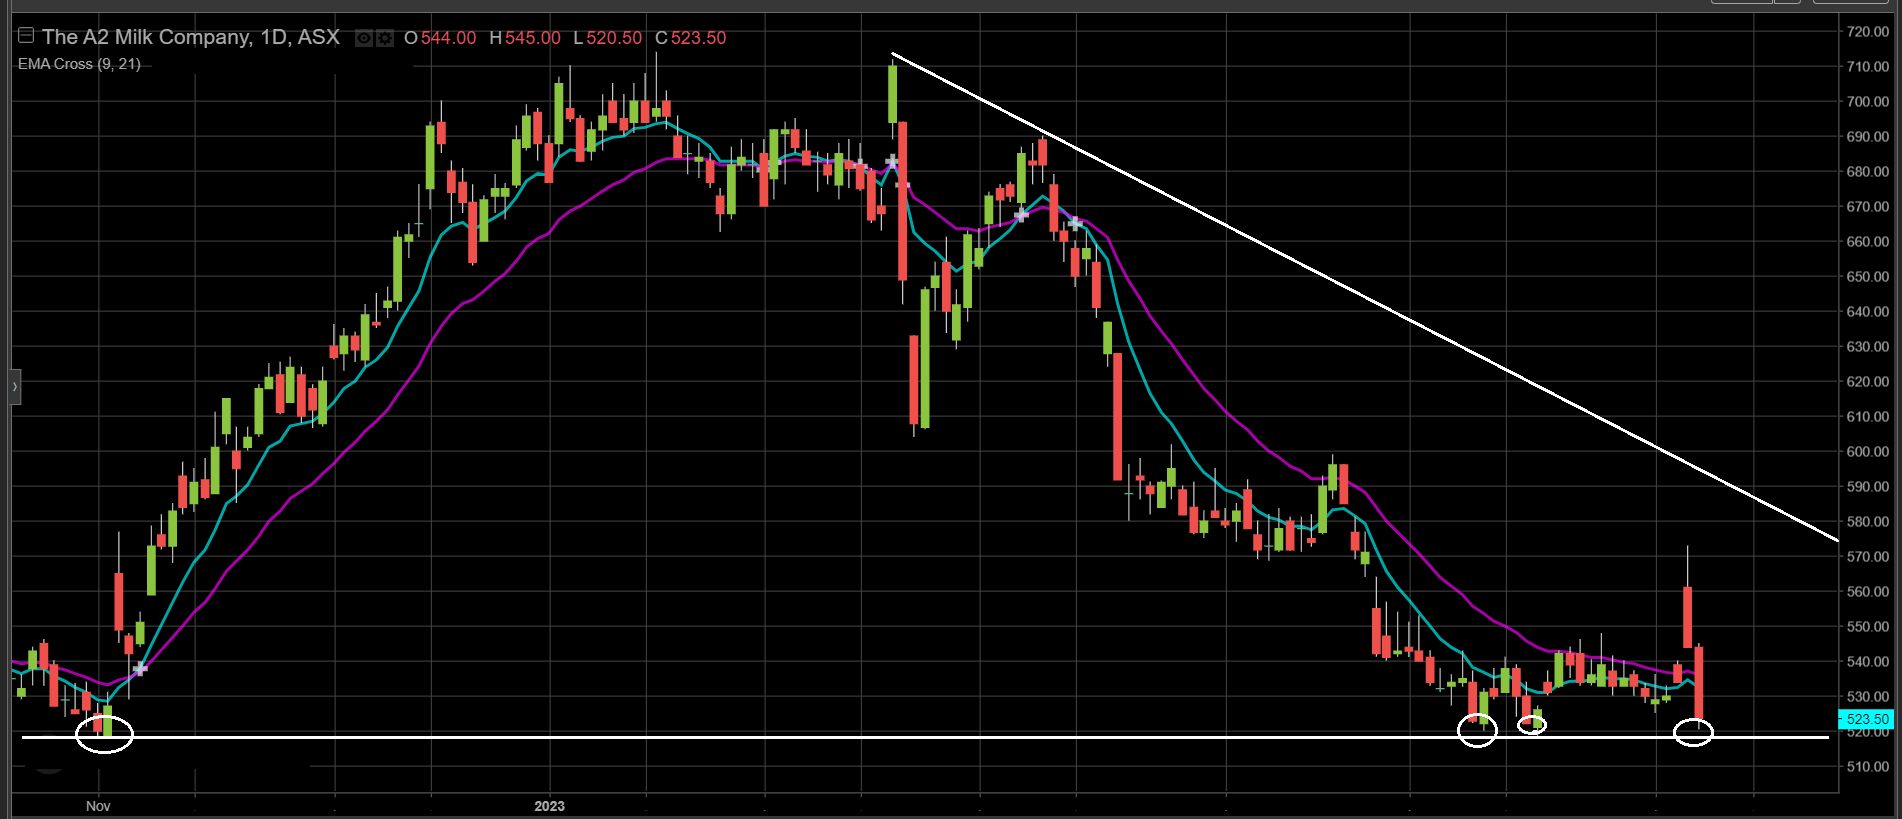Collapse the chart legend using the box icon
Screen dimensions: 1902x819
coord(26,36)
